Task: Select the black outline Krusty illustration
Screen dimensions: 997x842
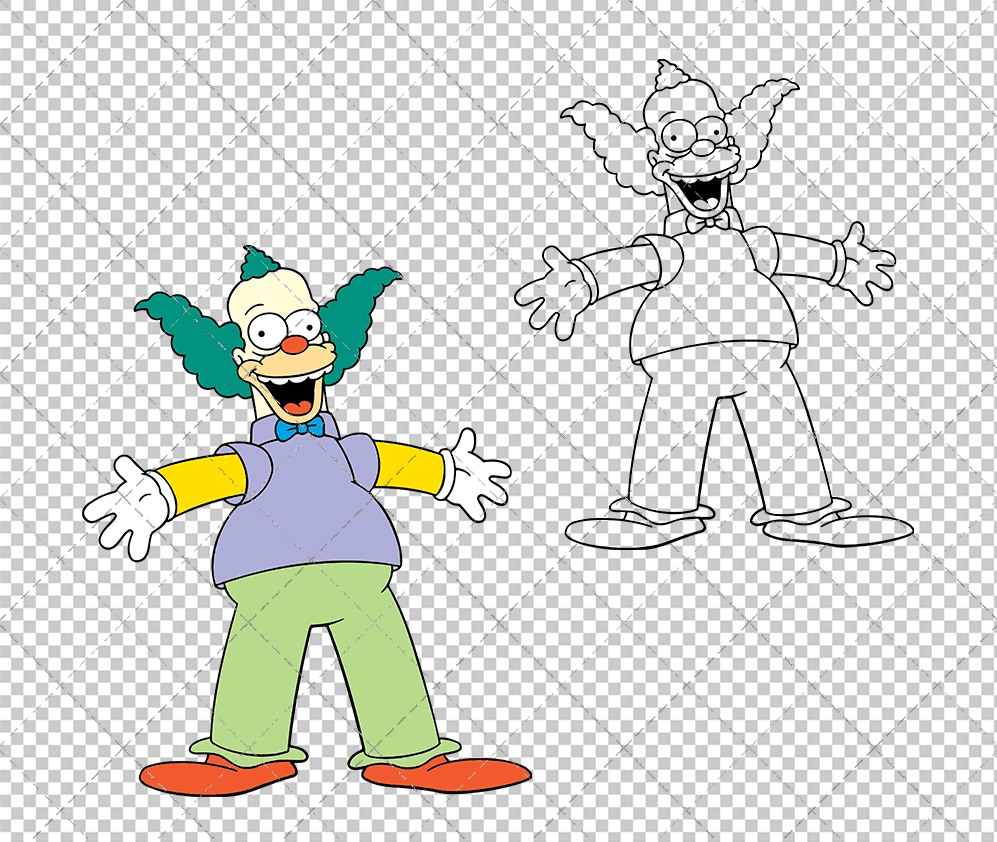Action: pos(712,305)
